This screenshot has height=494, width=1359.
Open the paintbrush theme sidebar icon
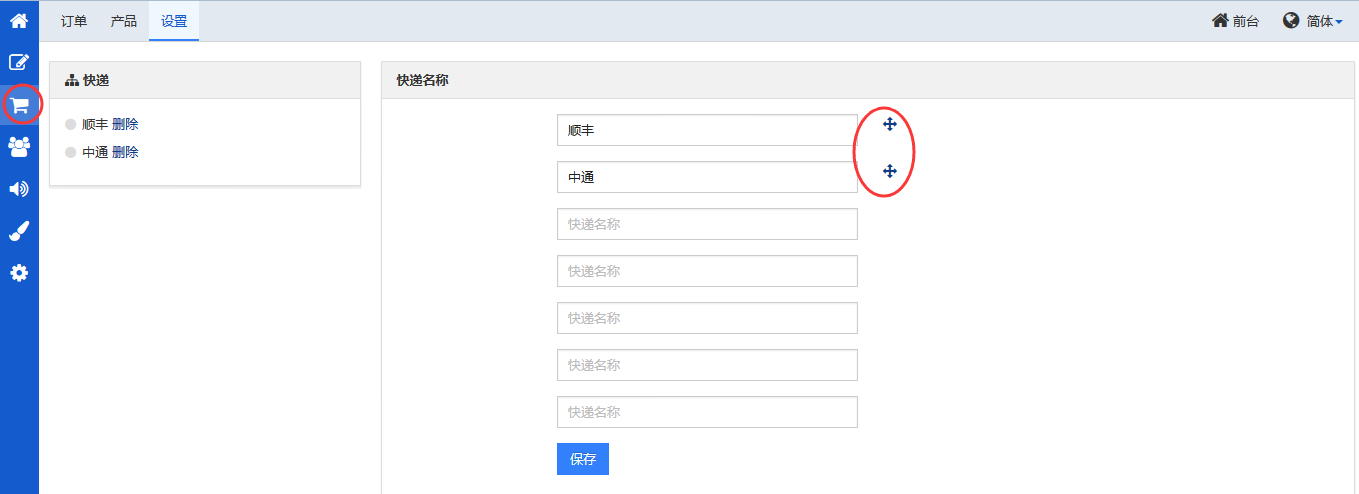click(x=19, y=231)
